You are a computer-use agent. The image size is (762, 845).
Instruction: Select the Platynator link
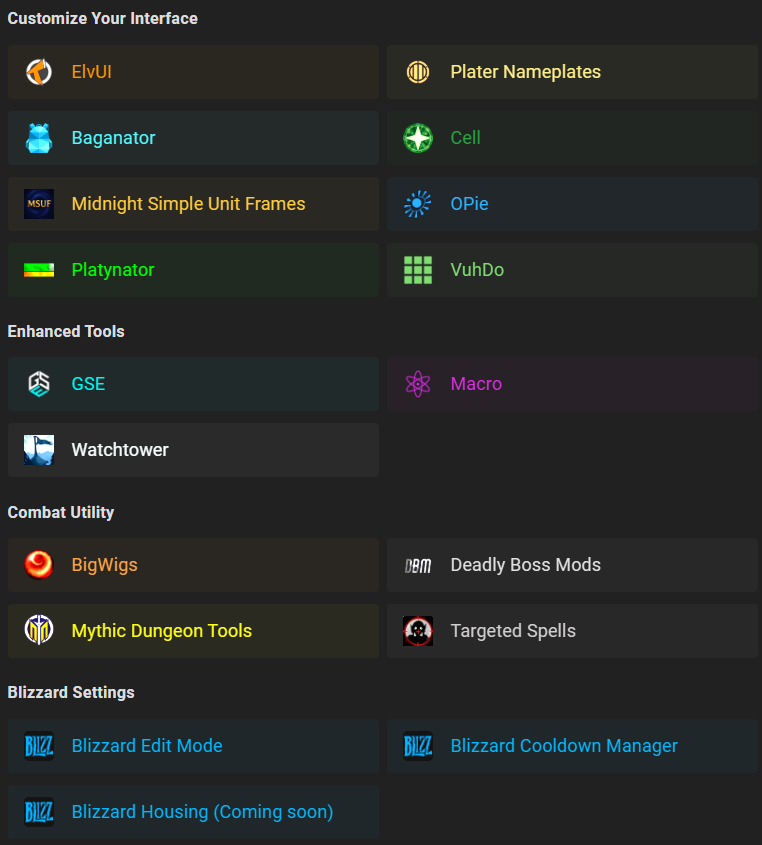(x=193, y=270)
